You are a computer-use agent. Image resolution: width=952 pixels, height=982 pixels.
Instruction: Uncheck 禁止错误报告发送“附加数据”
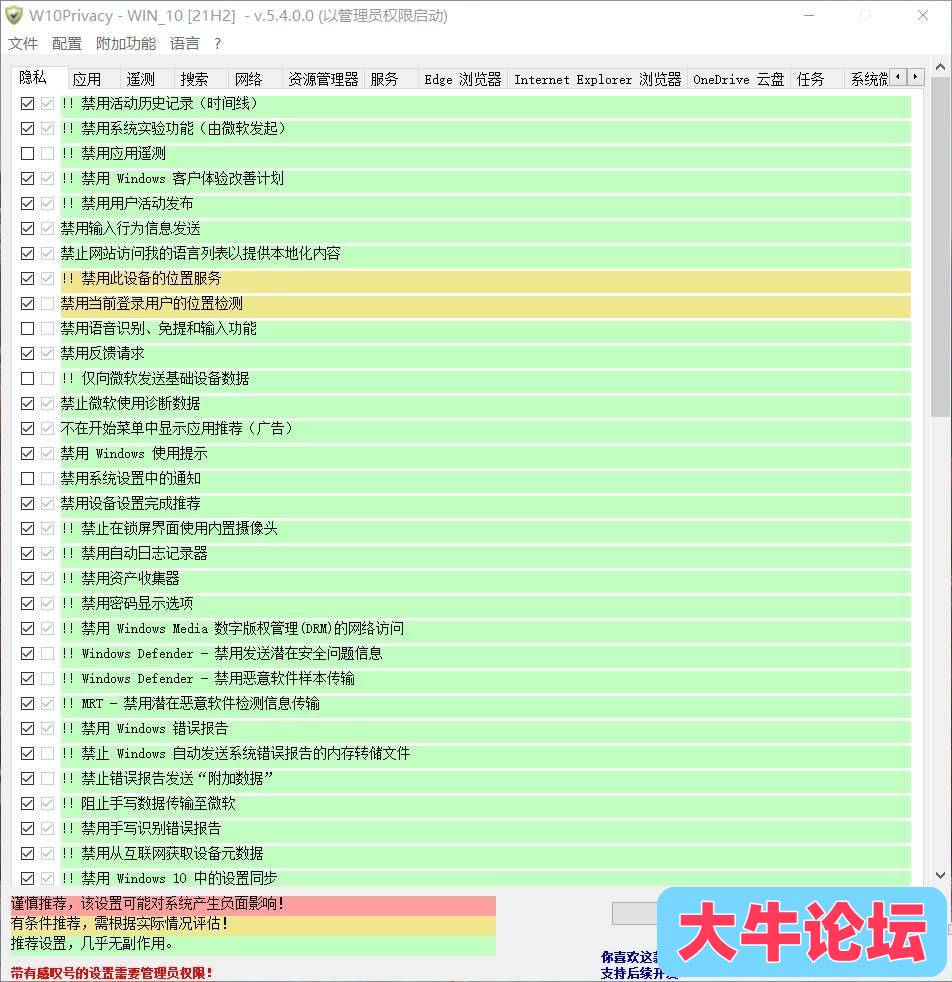(x=28, y=778)
